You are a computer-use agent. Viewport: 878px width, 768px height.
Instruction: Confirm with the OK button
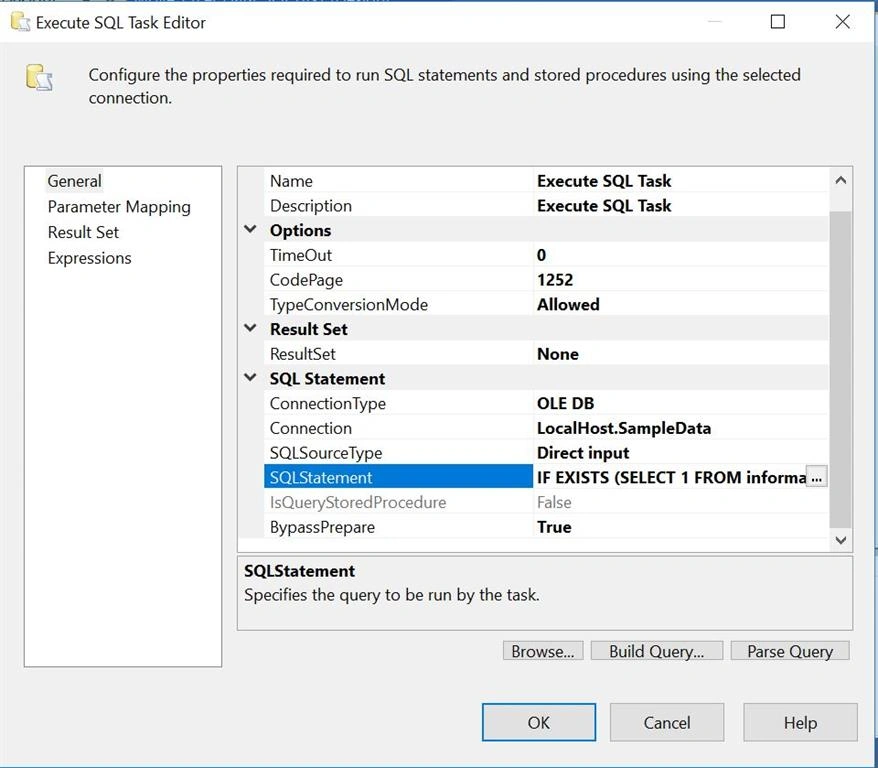pyautogui.click(x=539, y=723)
